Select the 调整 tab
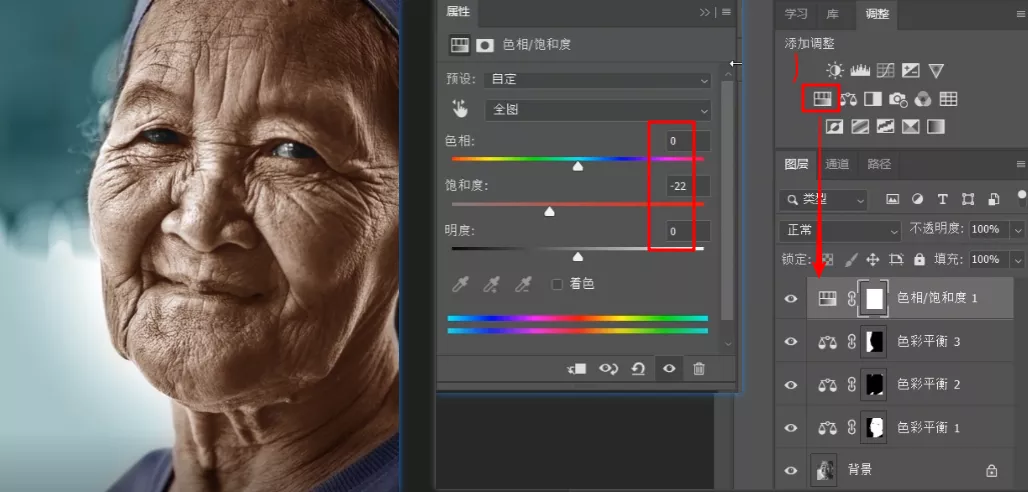1028x492 pixels. coord(877,14)
